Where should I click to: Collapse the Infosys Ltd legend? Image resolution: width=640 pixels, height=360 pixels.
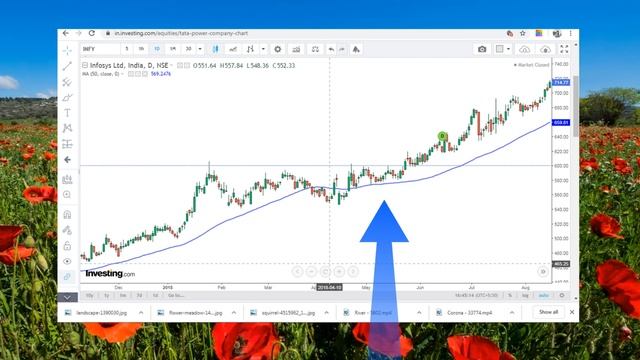(x=85, y=65)
